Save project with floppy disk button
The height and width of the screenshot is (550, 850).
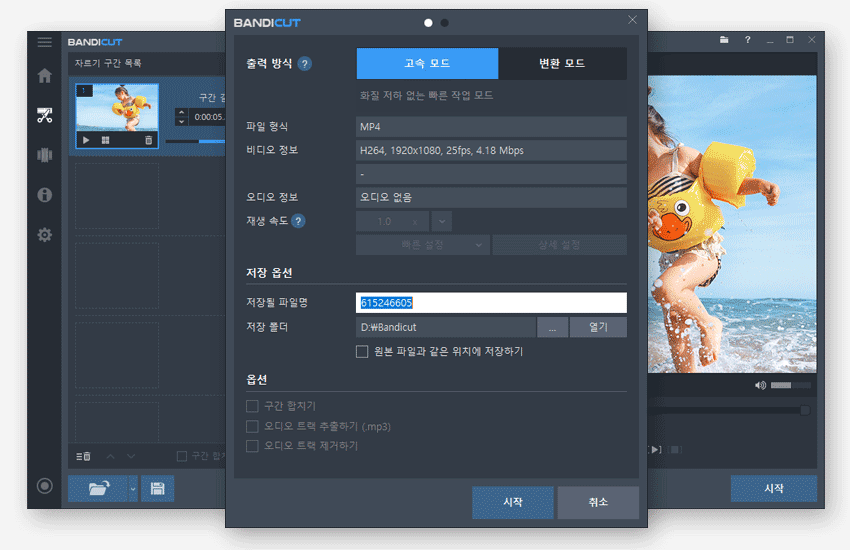coord(158,488)
